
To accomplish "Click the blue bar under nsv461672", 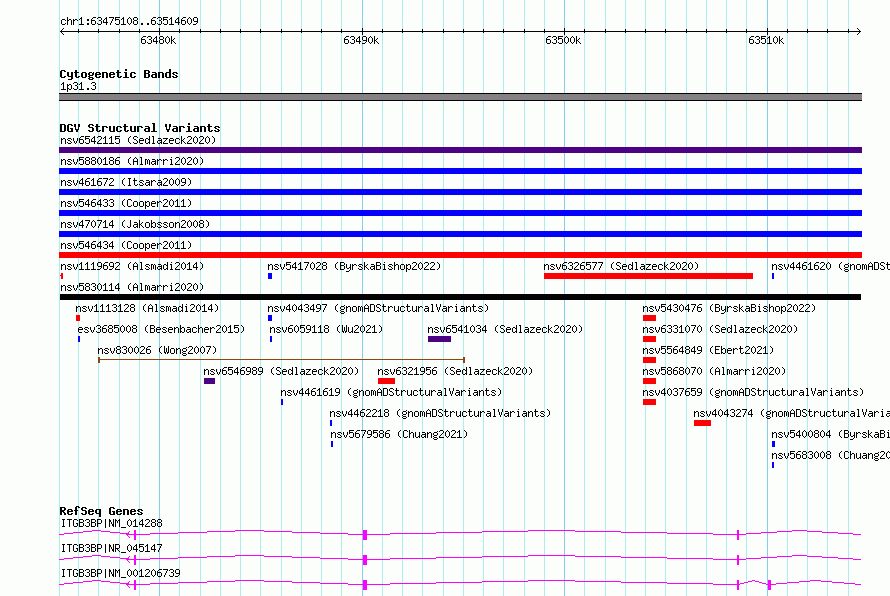I will pyautogui.click(x=460, y=192).
